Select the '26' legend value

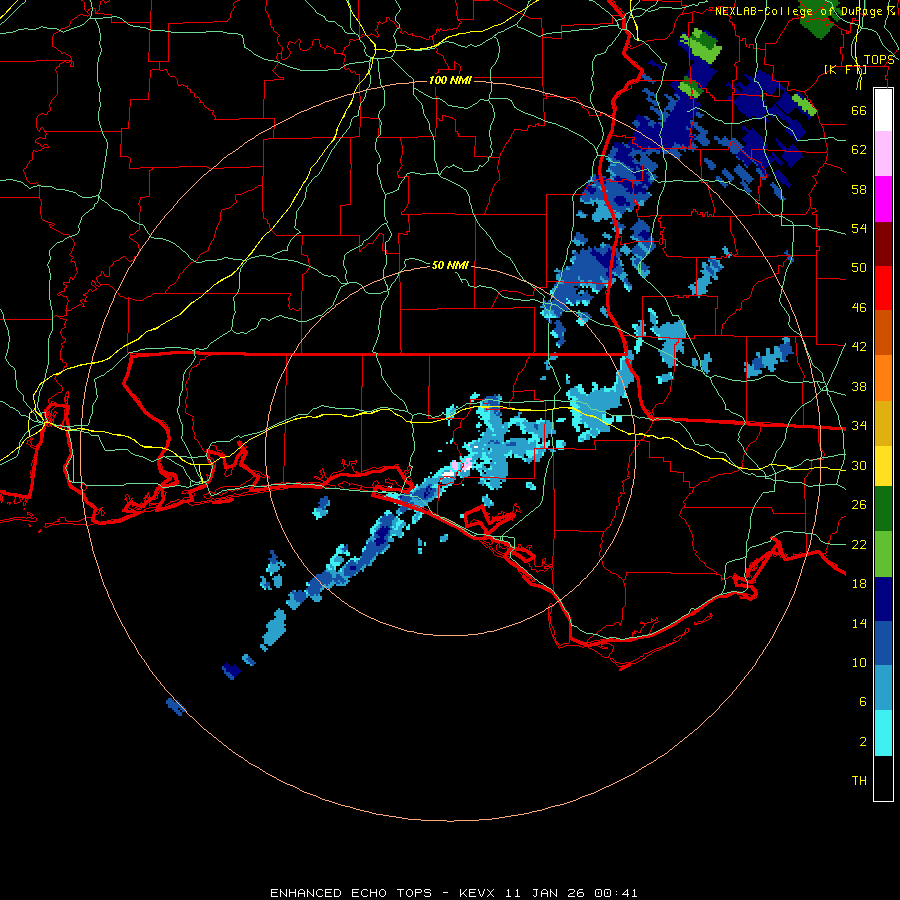859,505
